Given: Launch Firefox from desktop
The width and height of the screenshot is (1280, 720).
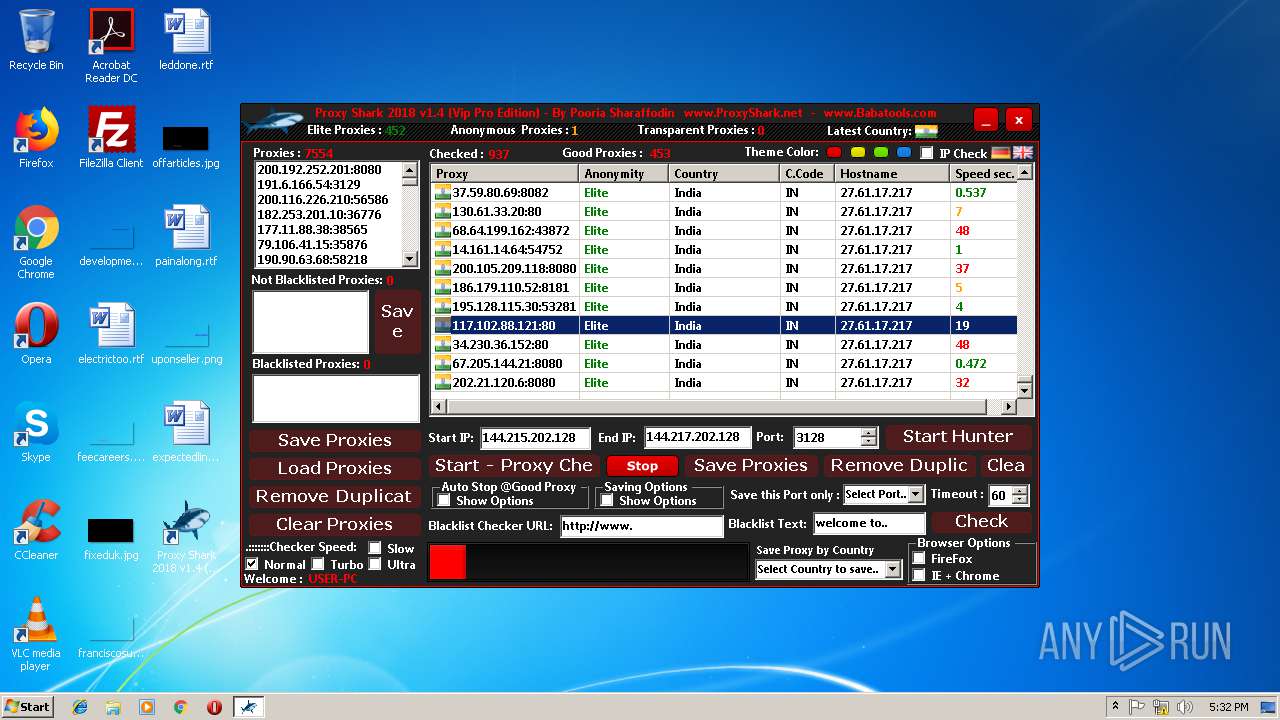Looking at the screenshot, I should coord(36,138).
